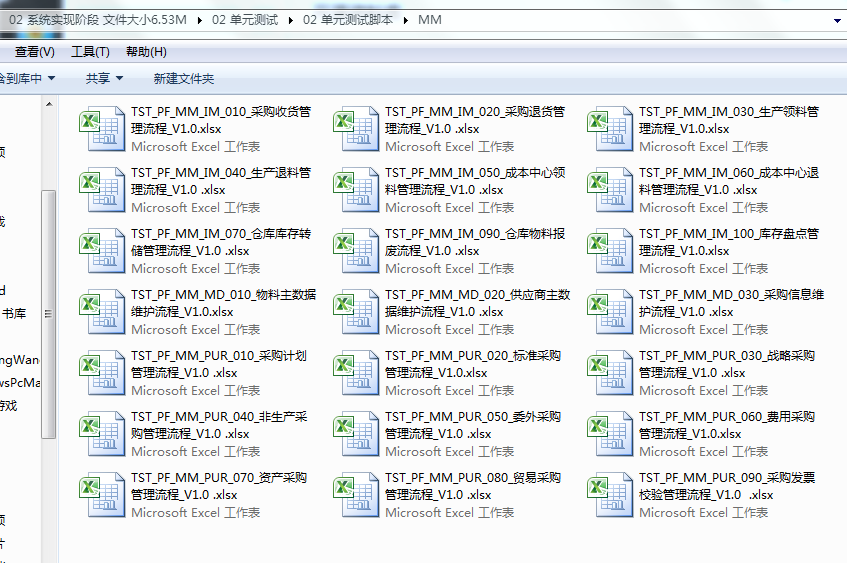Viewport: 847px width, 563px height.
Task: Click the navigation pane vertical scrollbar
Action: coord(48,310)
